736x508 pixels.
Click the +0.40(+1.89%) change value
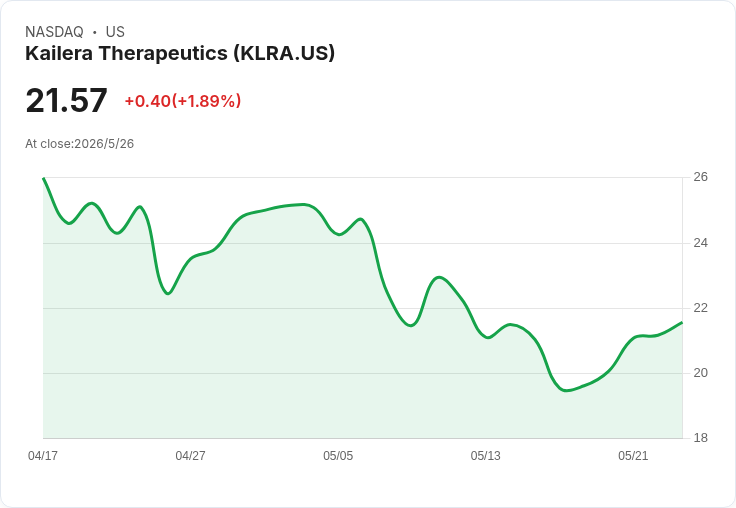pos(183,101)
